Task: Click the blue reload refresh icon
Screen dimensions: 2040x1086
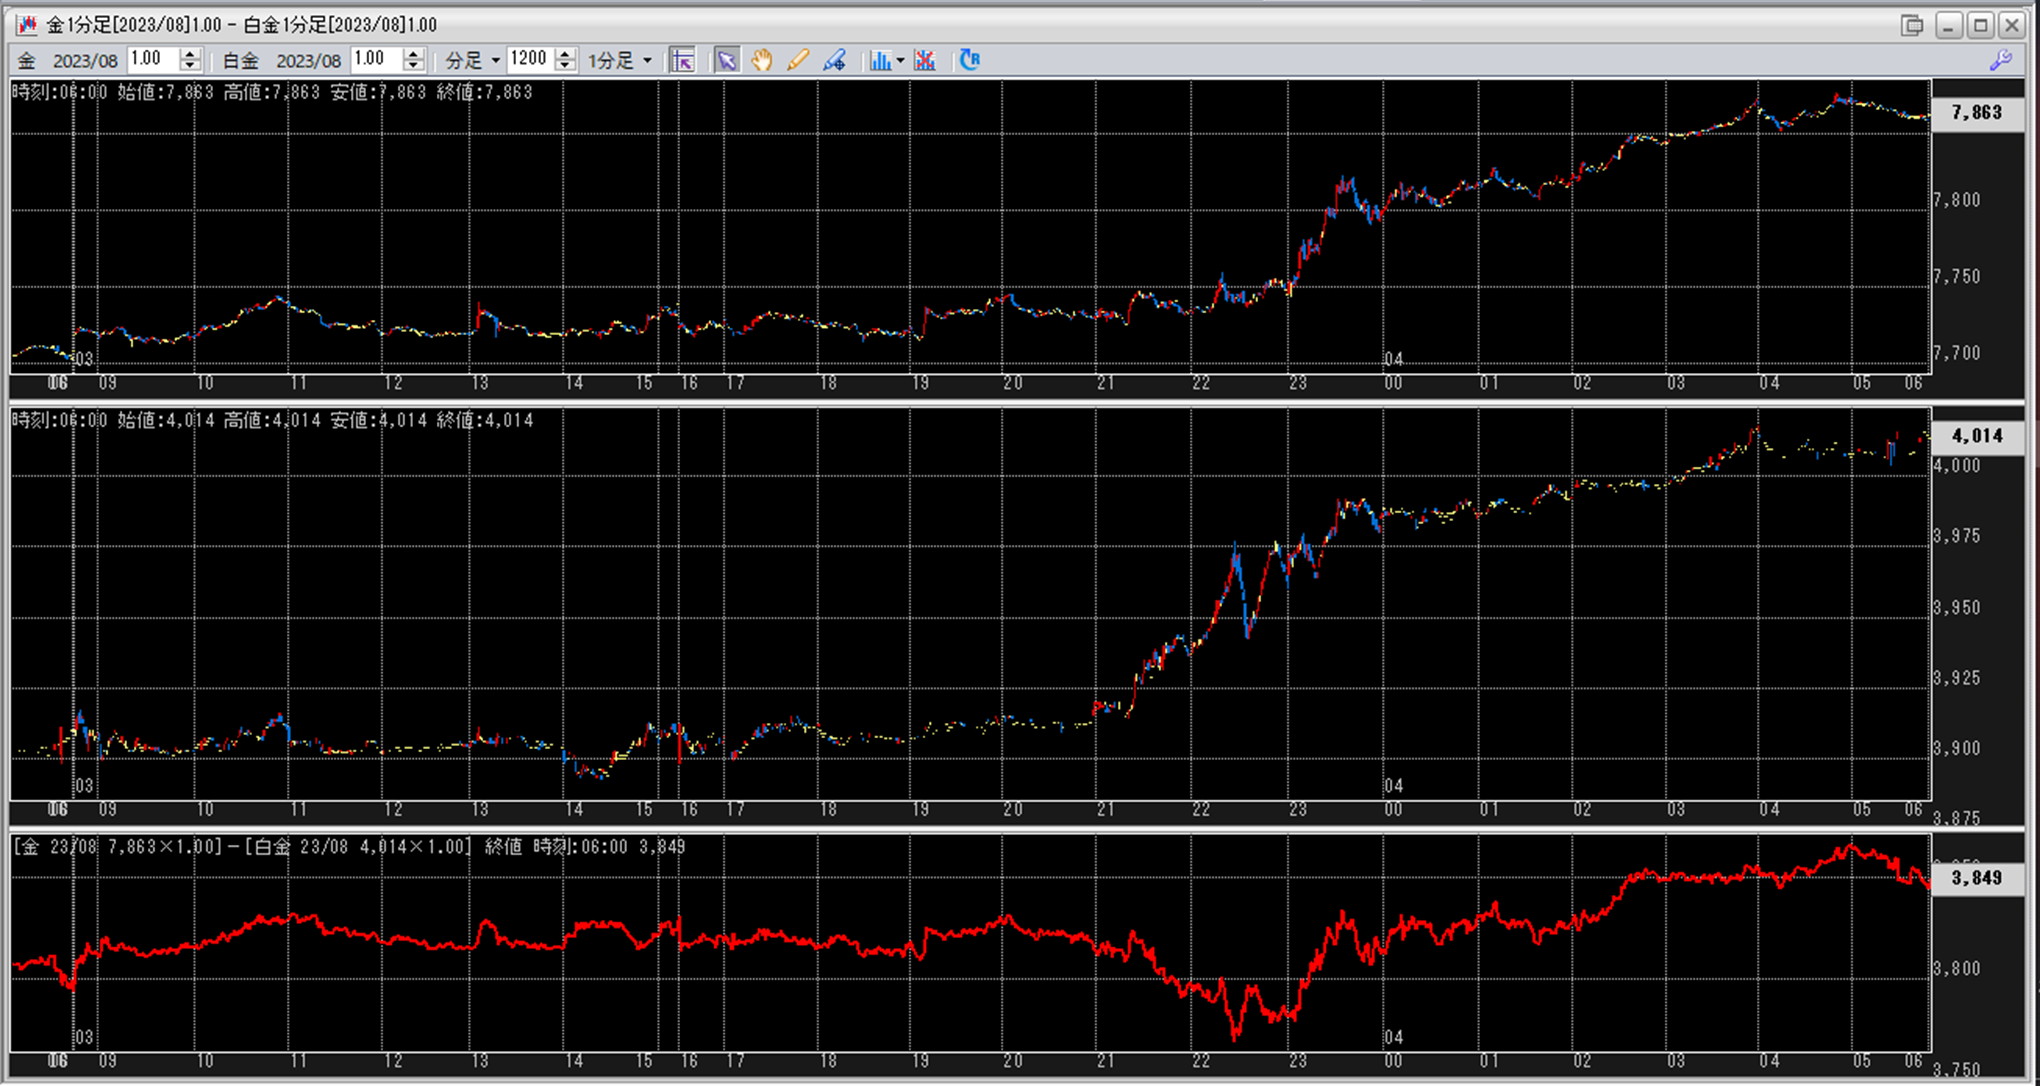Action: click(x=969, y=60)
